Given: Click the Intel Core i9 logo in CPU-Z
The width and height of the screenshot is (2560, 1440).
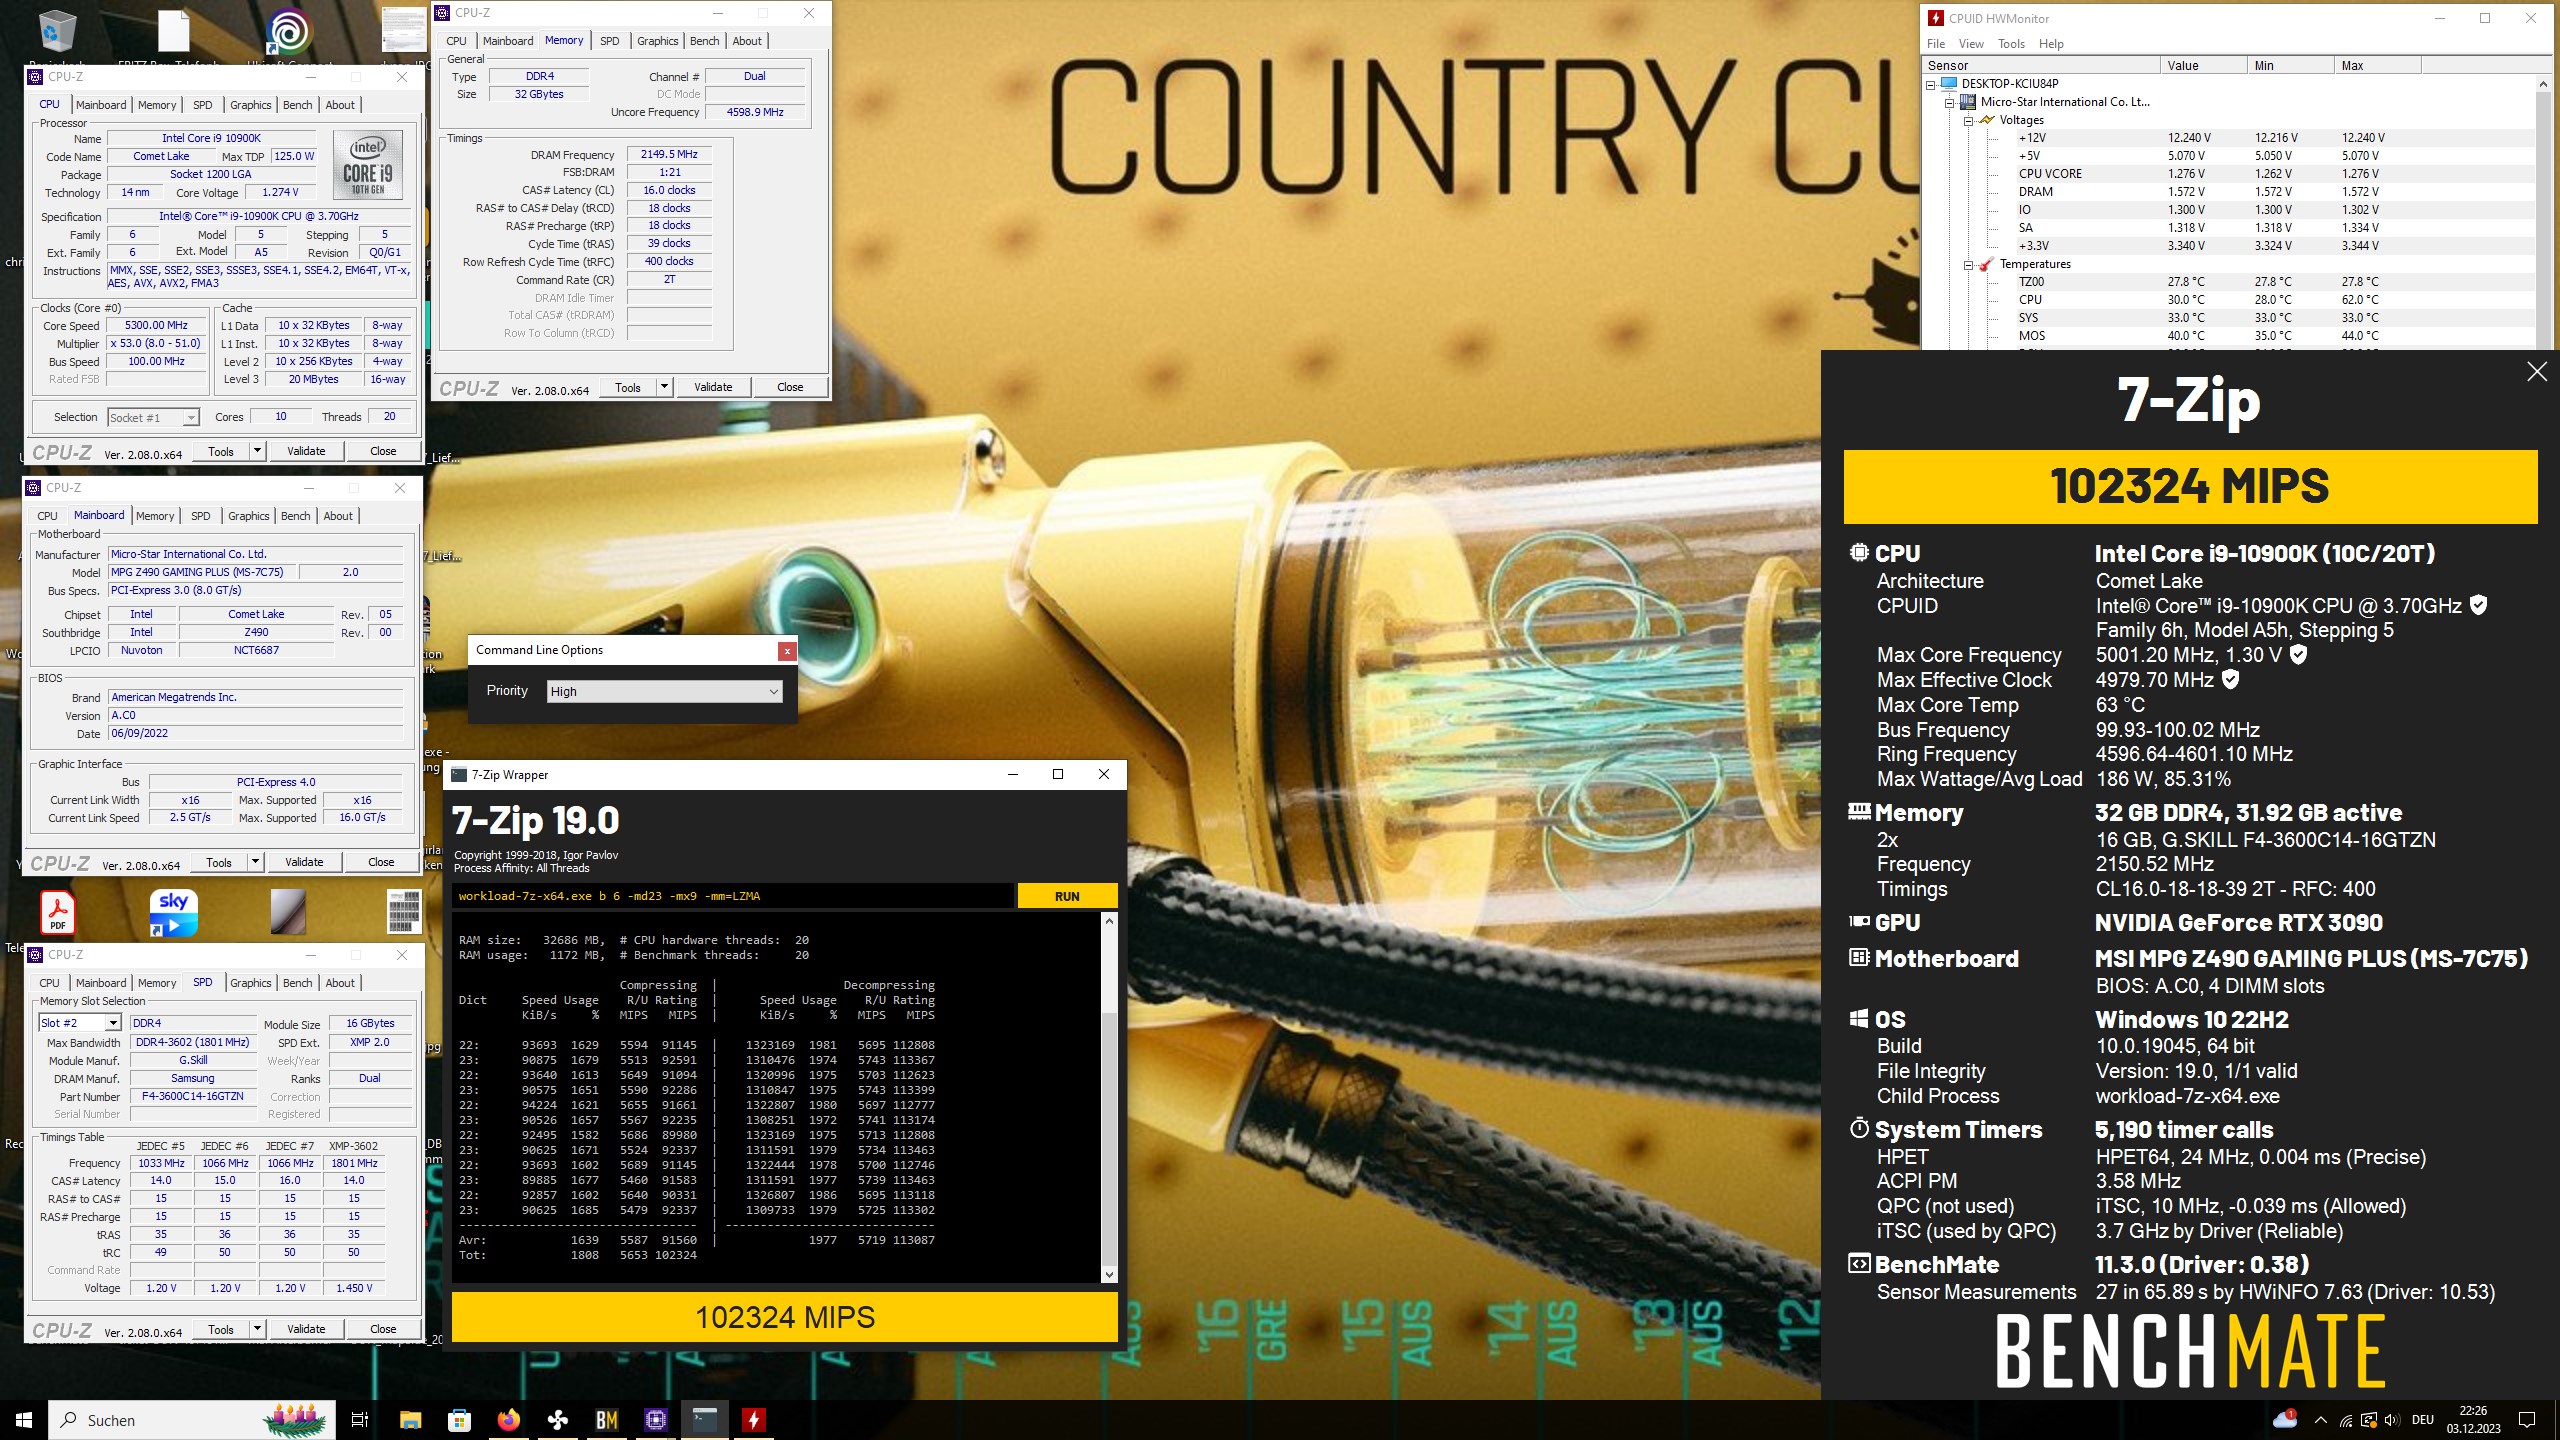Looking at the screenshot, I should (368, 164).
